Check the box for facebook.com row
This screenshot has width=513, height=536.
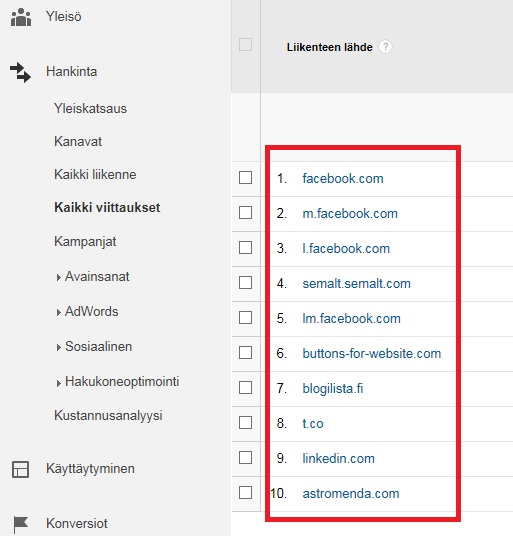pyautogui.click(x=245, y=178)
